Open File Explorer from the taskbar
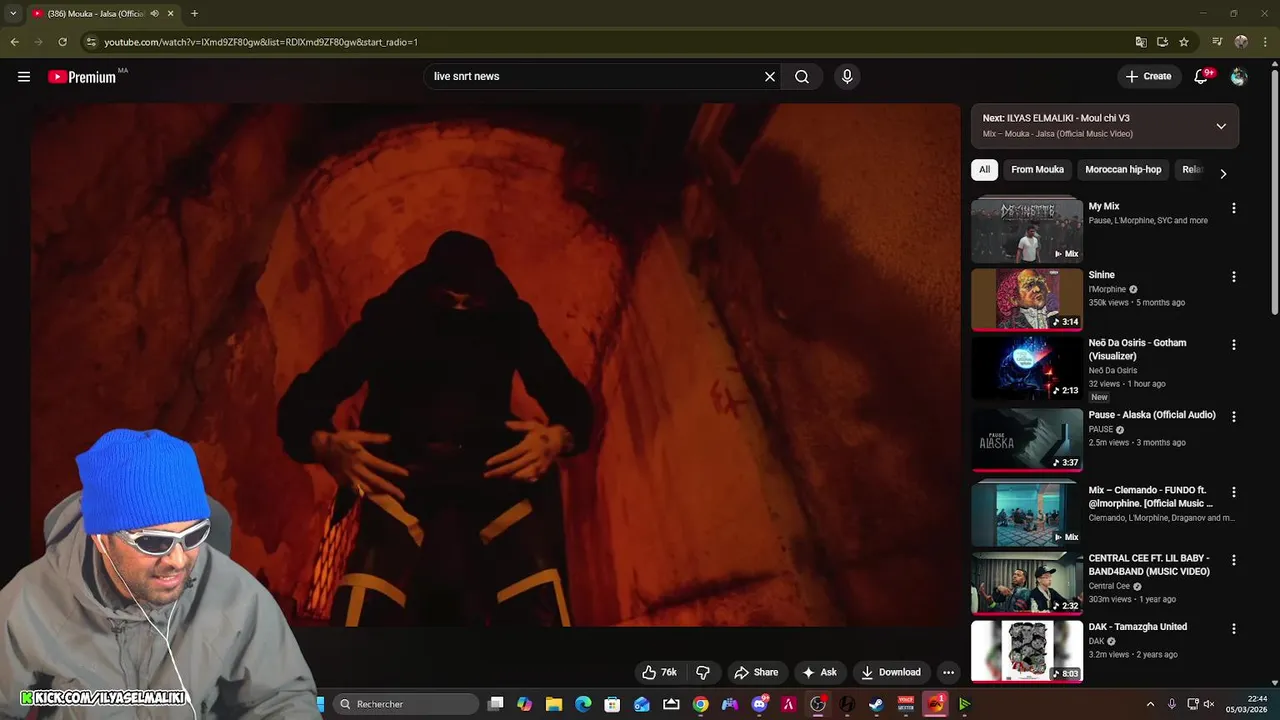 pyautogui.click(x=554, y=704)
